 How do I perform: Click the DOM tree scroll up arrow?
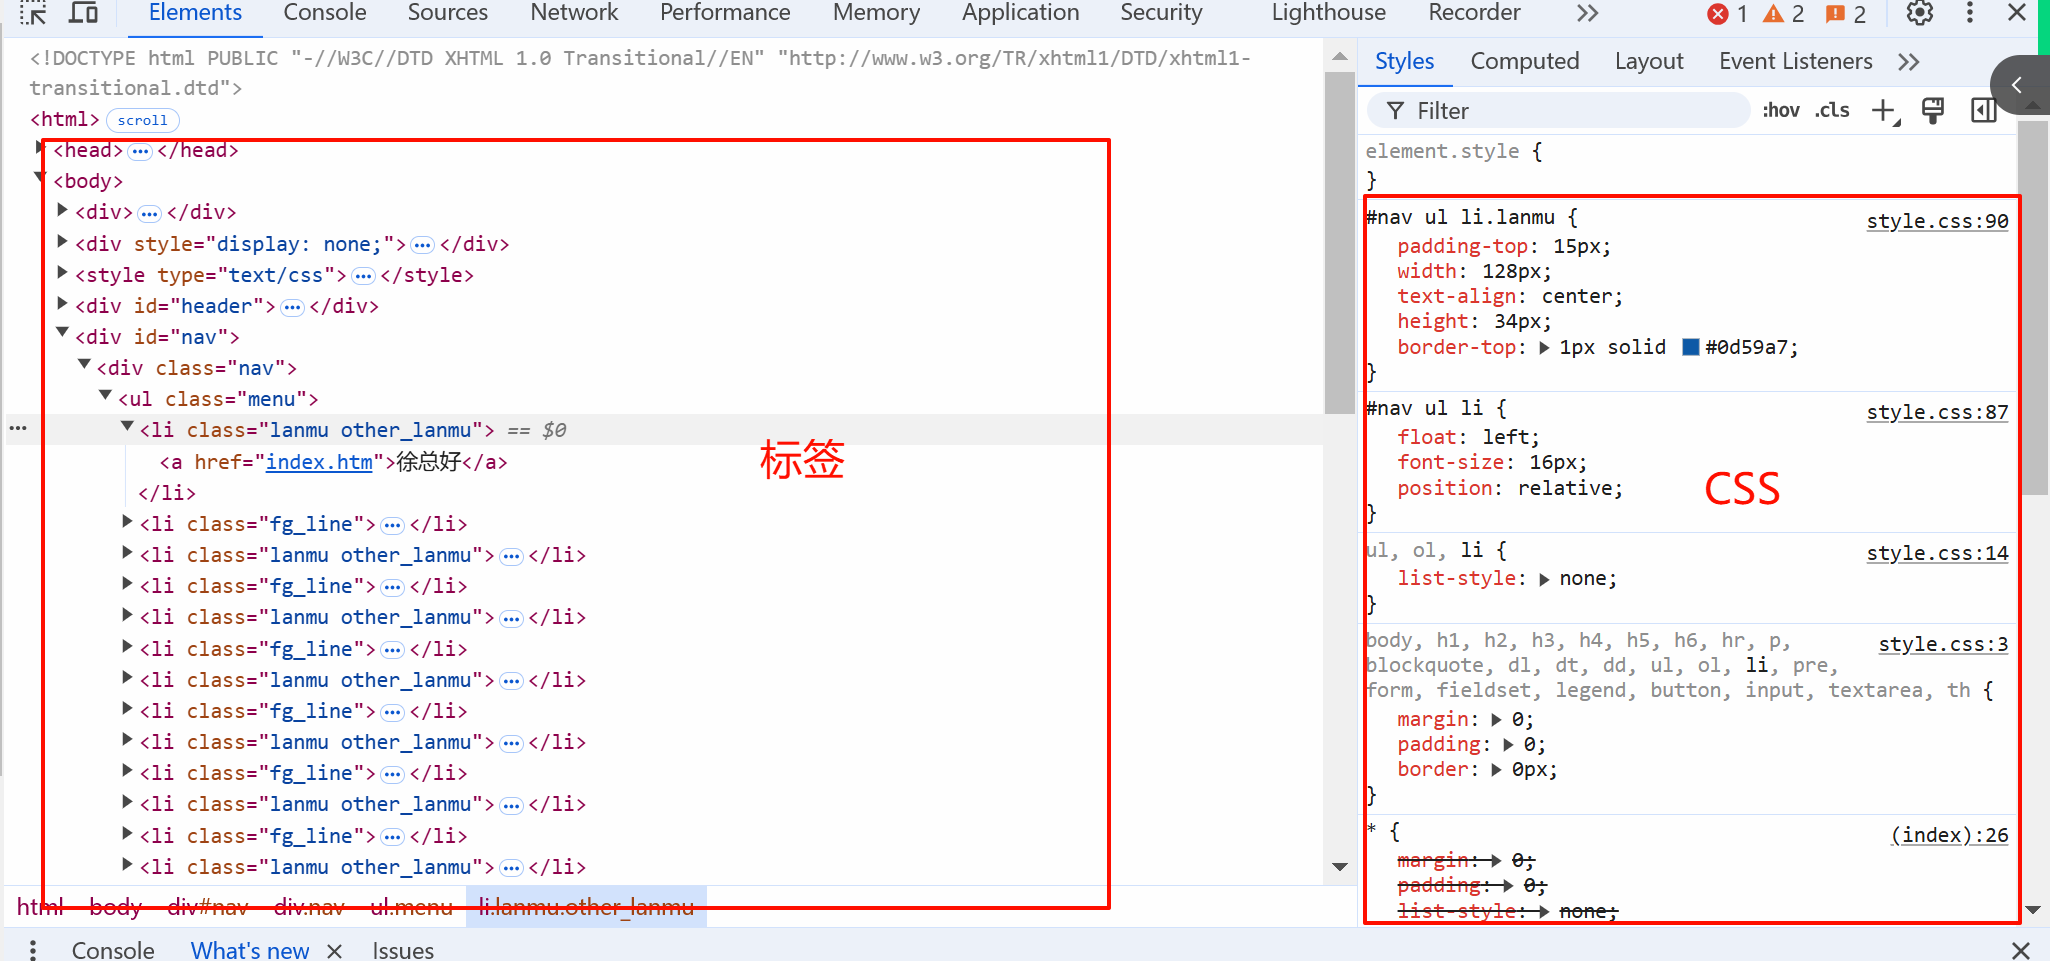tap(1340, 57)
